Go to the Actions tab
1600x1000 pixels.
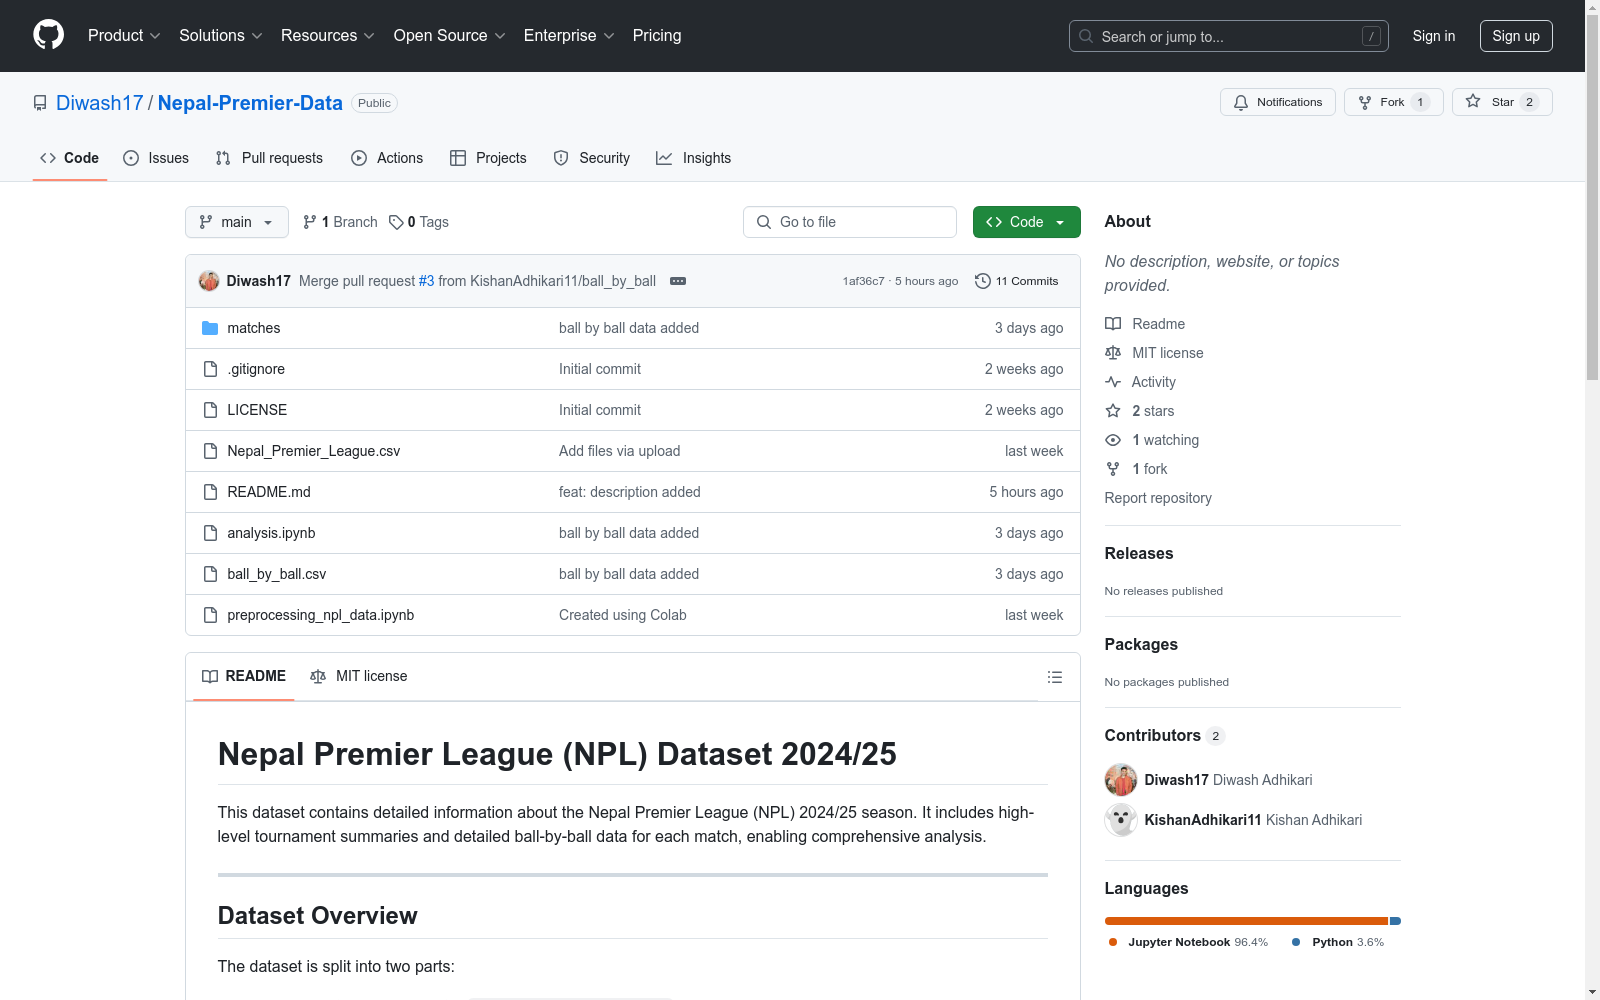[387, 158]
